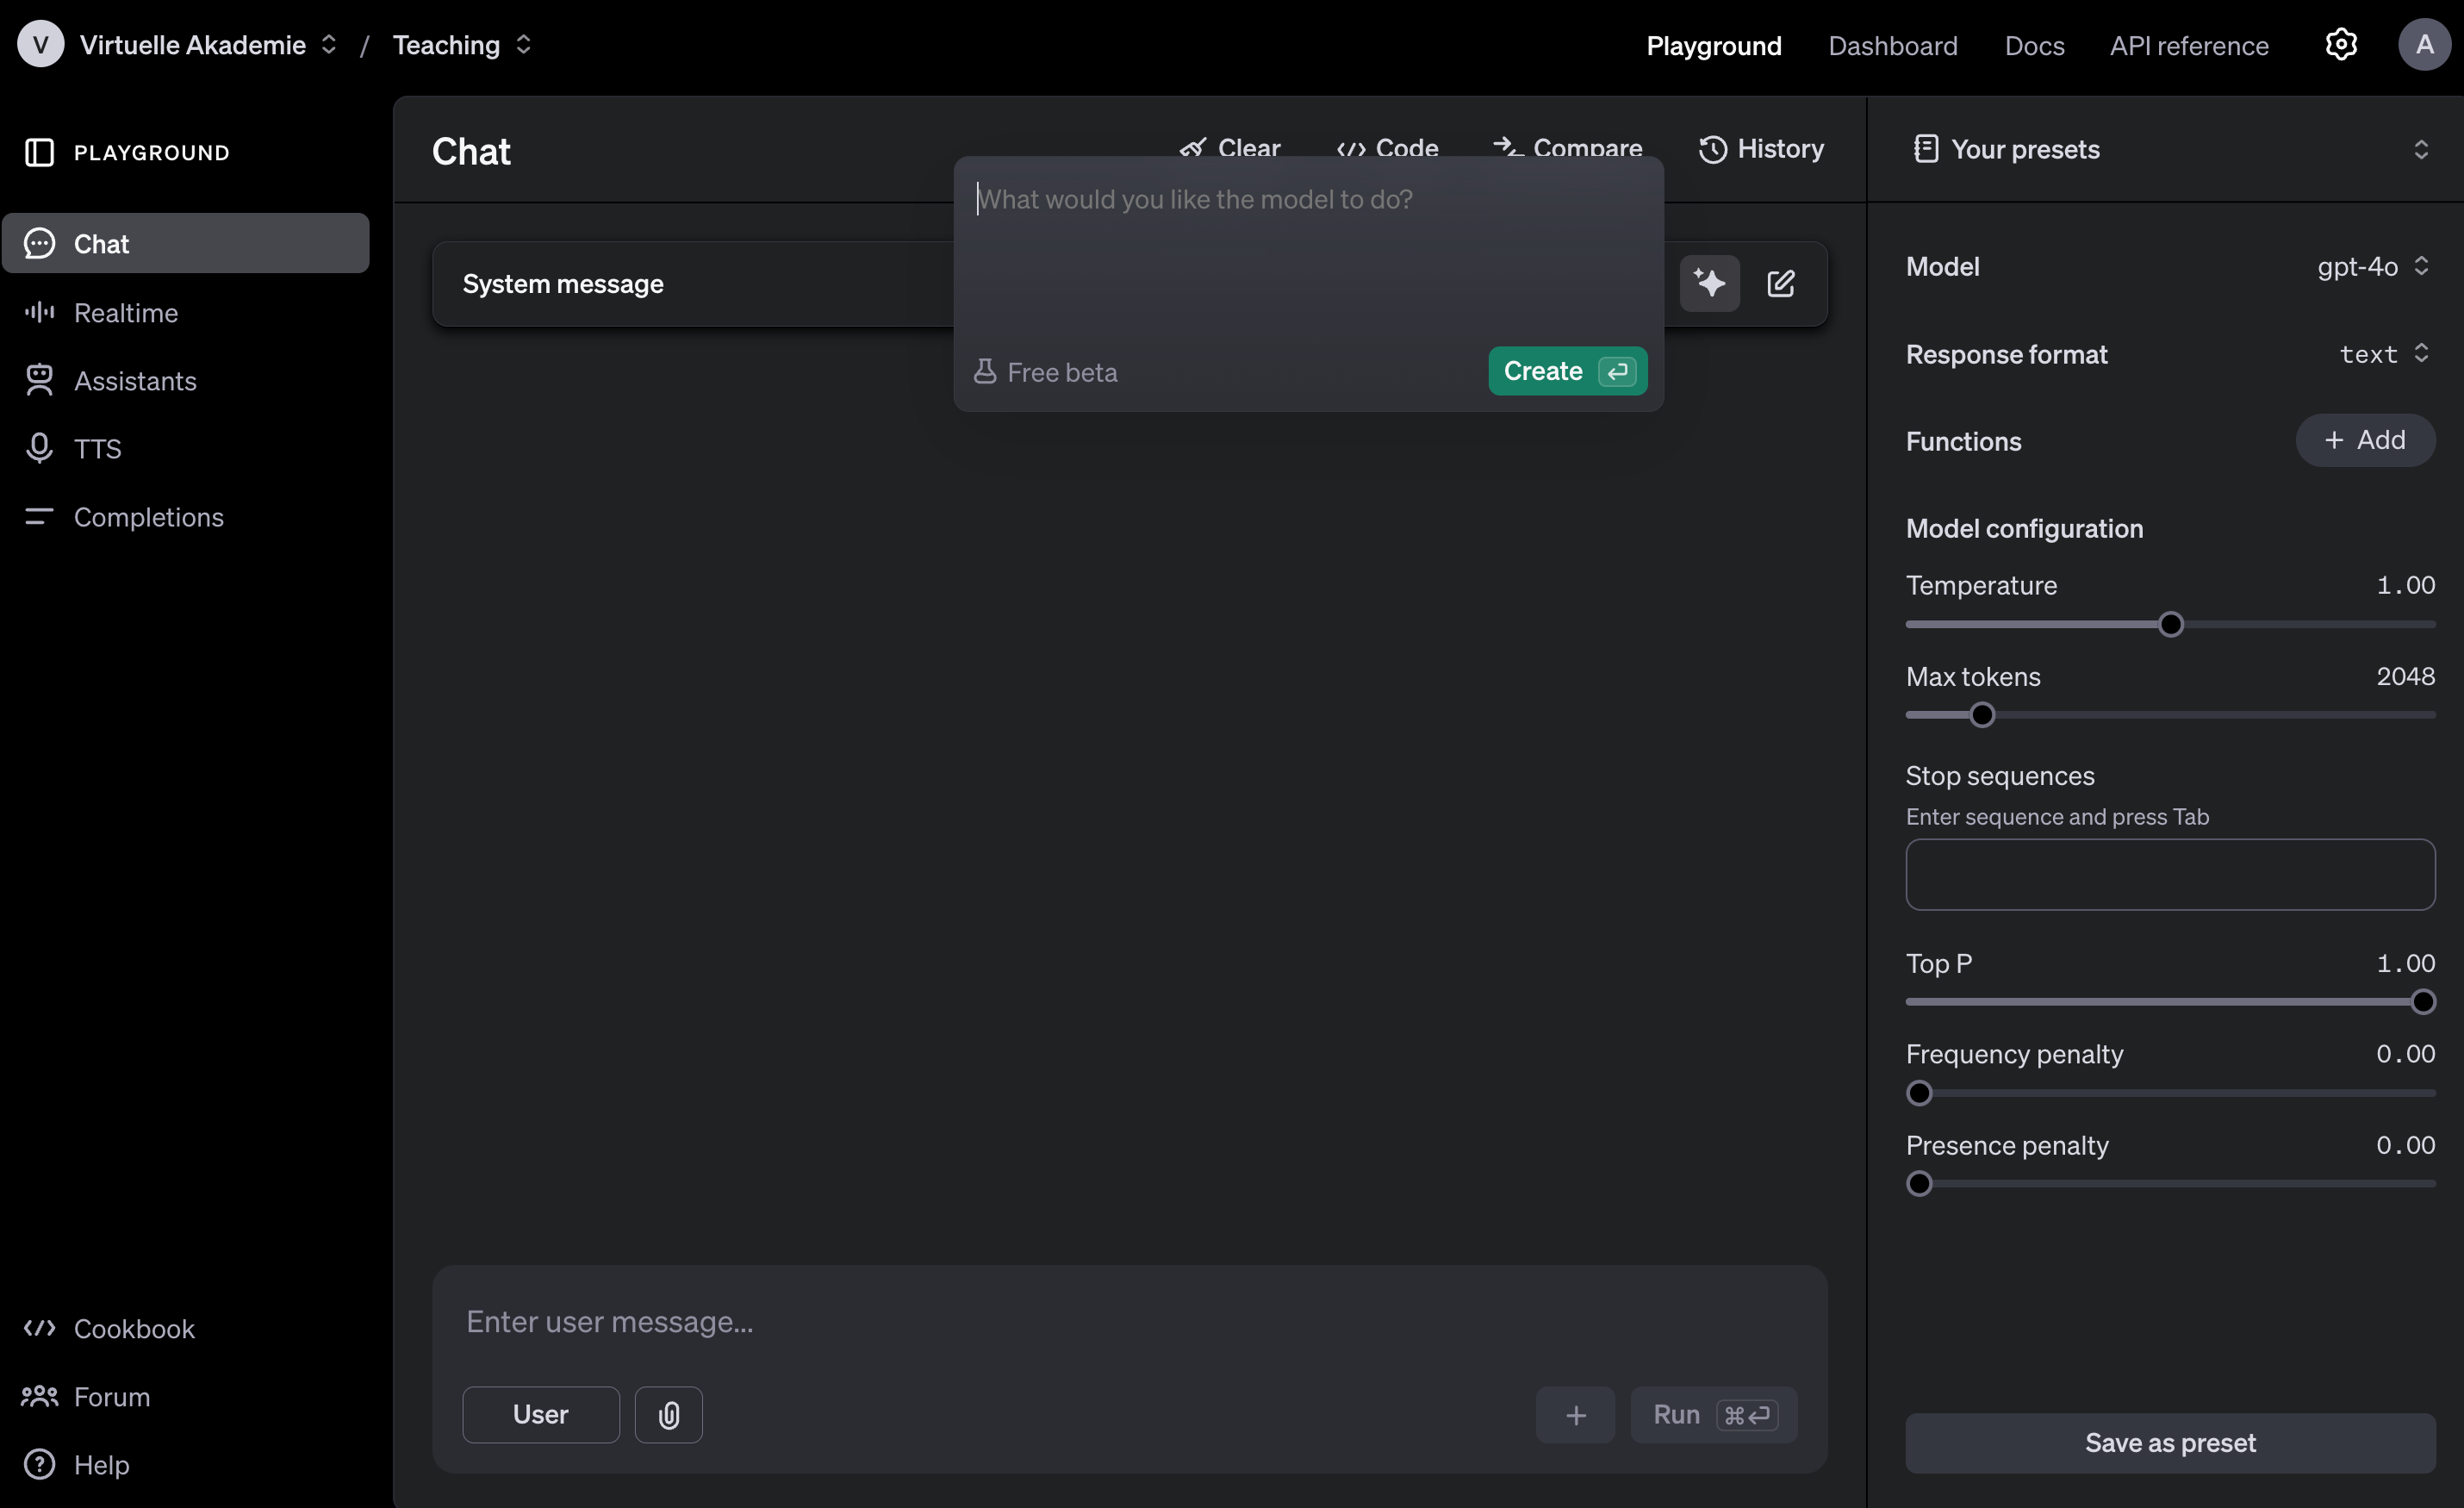Image resolution: width=2464 pixels, height=1508 pixels.
Task: Toggle message role User button
Action: click(x=540, y=1415)
